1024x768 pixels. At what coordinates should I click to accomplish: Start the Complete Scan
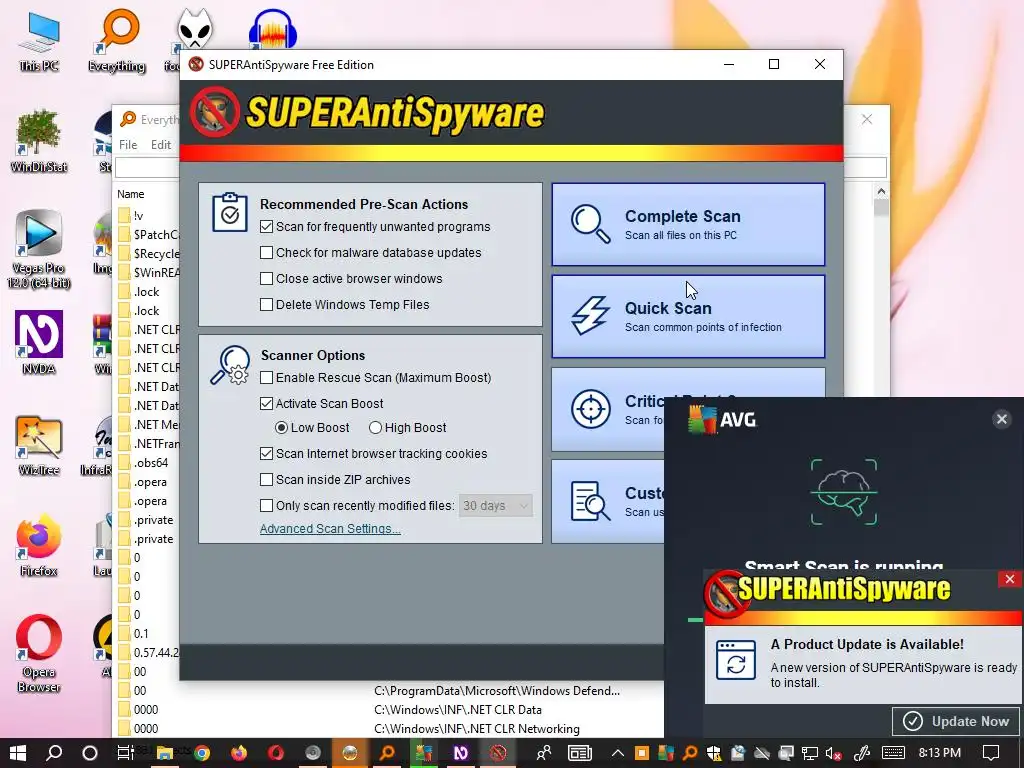(x=688, y=224)
